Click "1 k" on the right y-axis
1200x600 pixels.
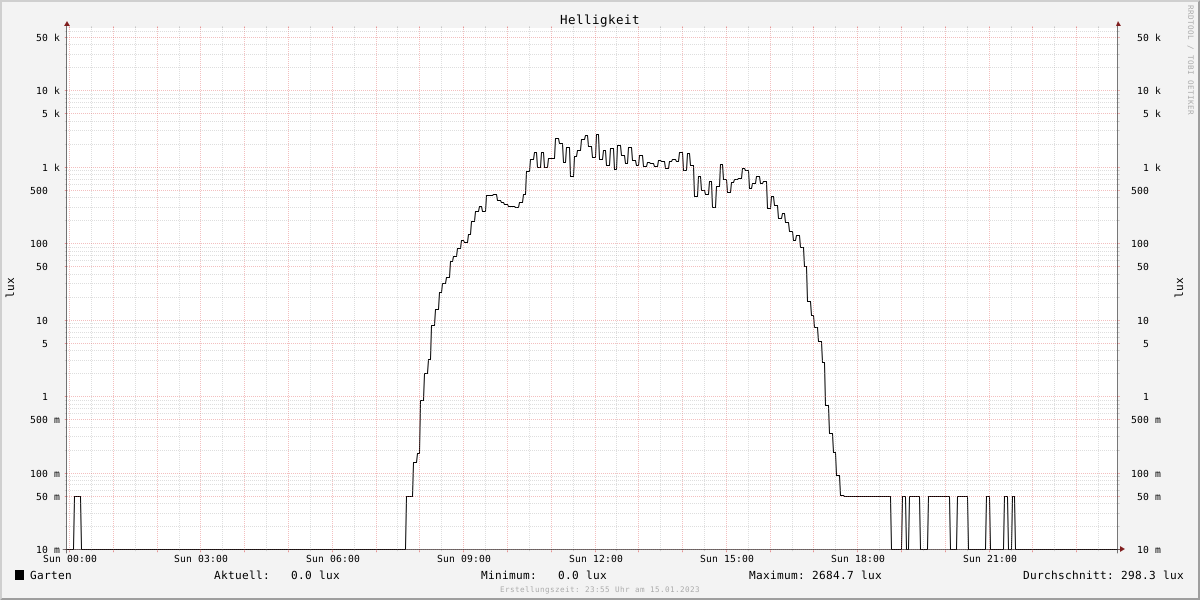[x=1152, y=168]
